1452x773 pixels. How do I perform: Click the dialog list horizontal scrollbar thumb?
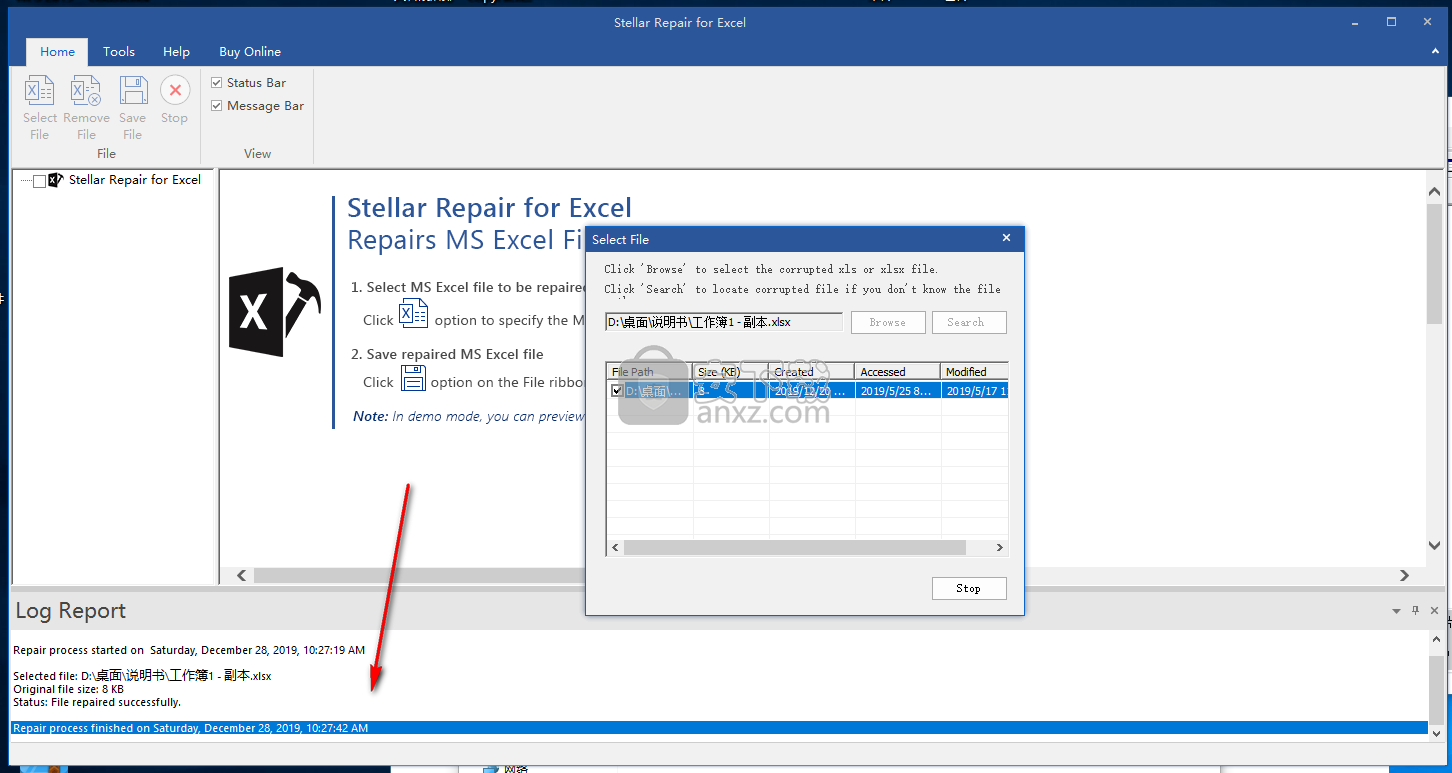pos(795,548)
